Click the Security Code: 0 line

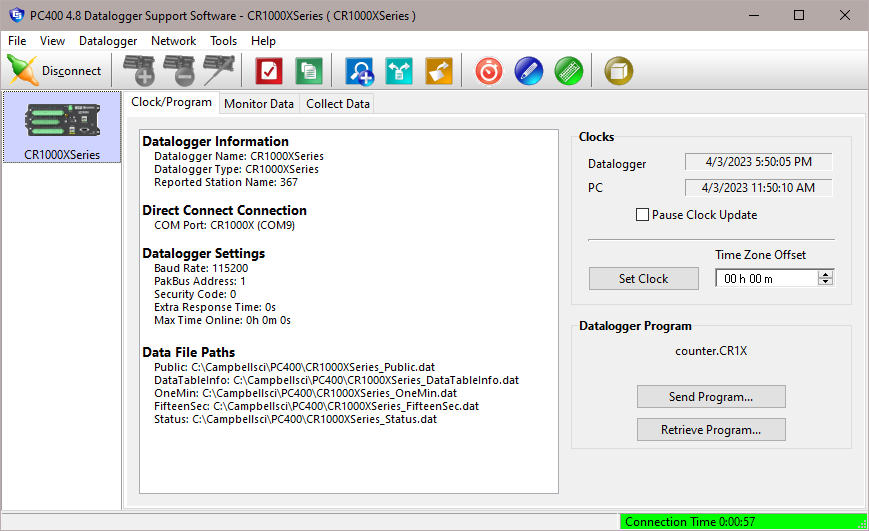pyautogui.click(x=195, y=294)
